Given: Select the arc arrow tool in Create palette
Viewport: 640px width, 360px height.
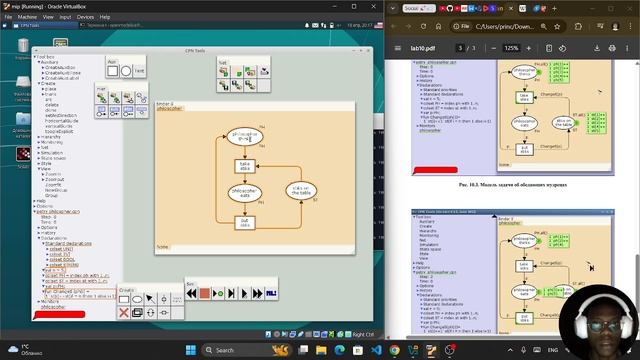Looking at the screenshot, I should click(x=150, y=300).
